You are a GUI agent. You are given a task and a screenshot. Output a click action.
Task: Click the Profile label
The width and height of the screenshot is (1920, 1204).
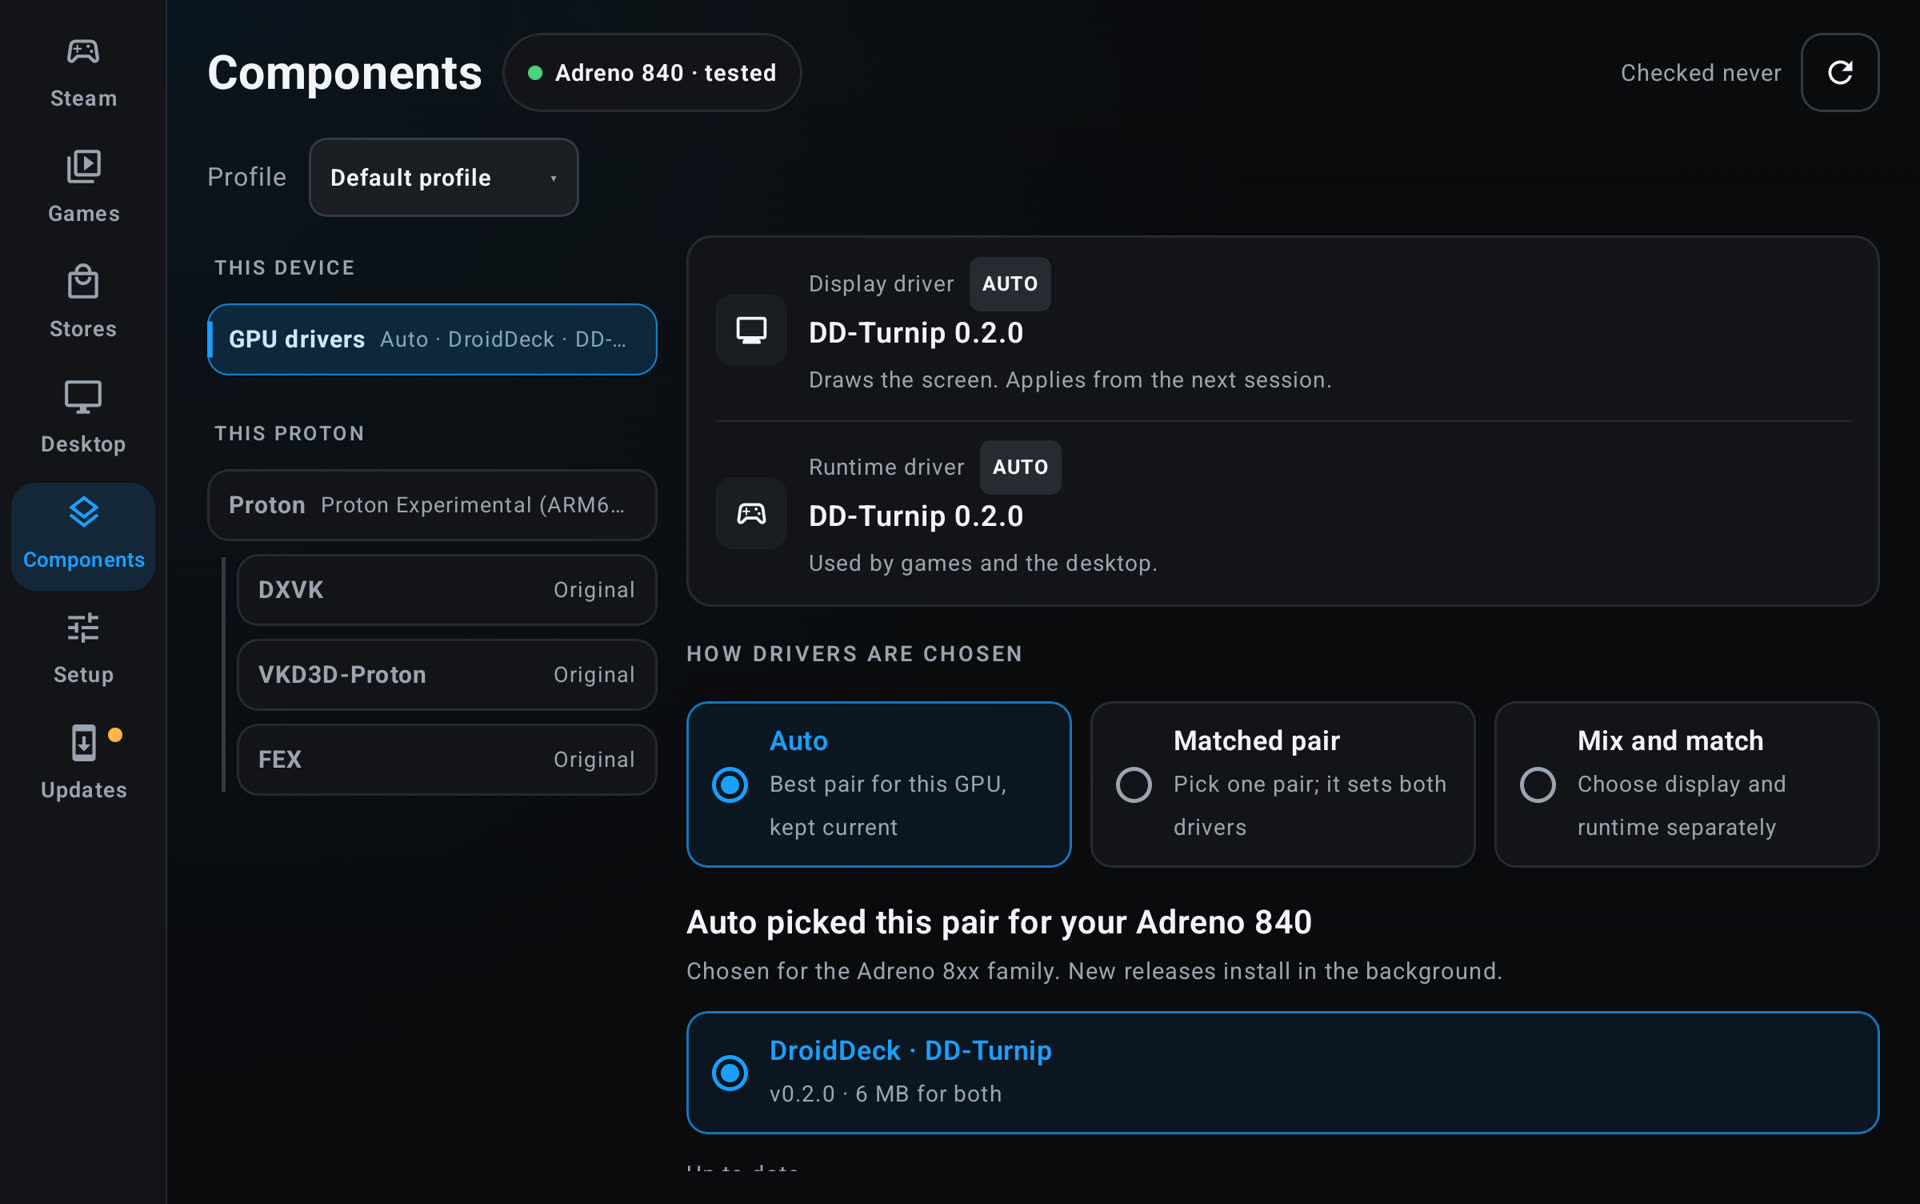point(247,177)
